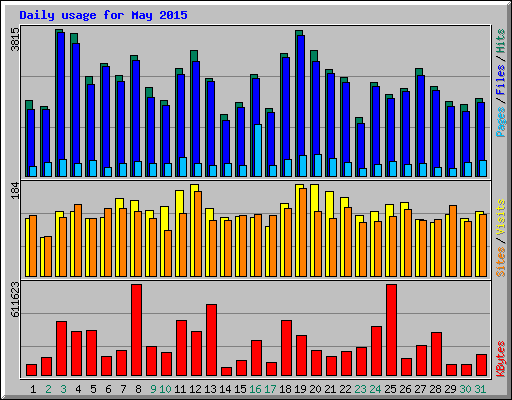512x400 pixels.
Task: Click day 19 on the x-axis
Action: 300,389
